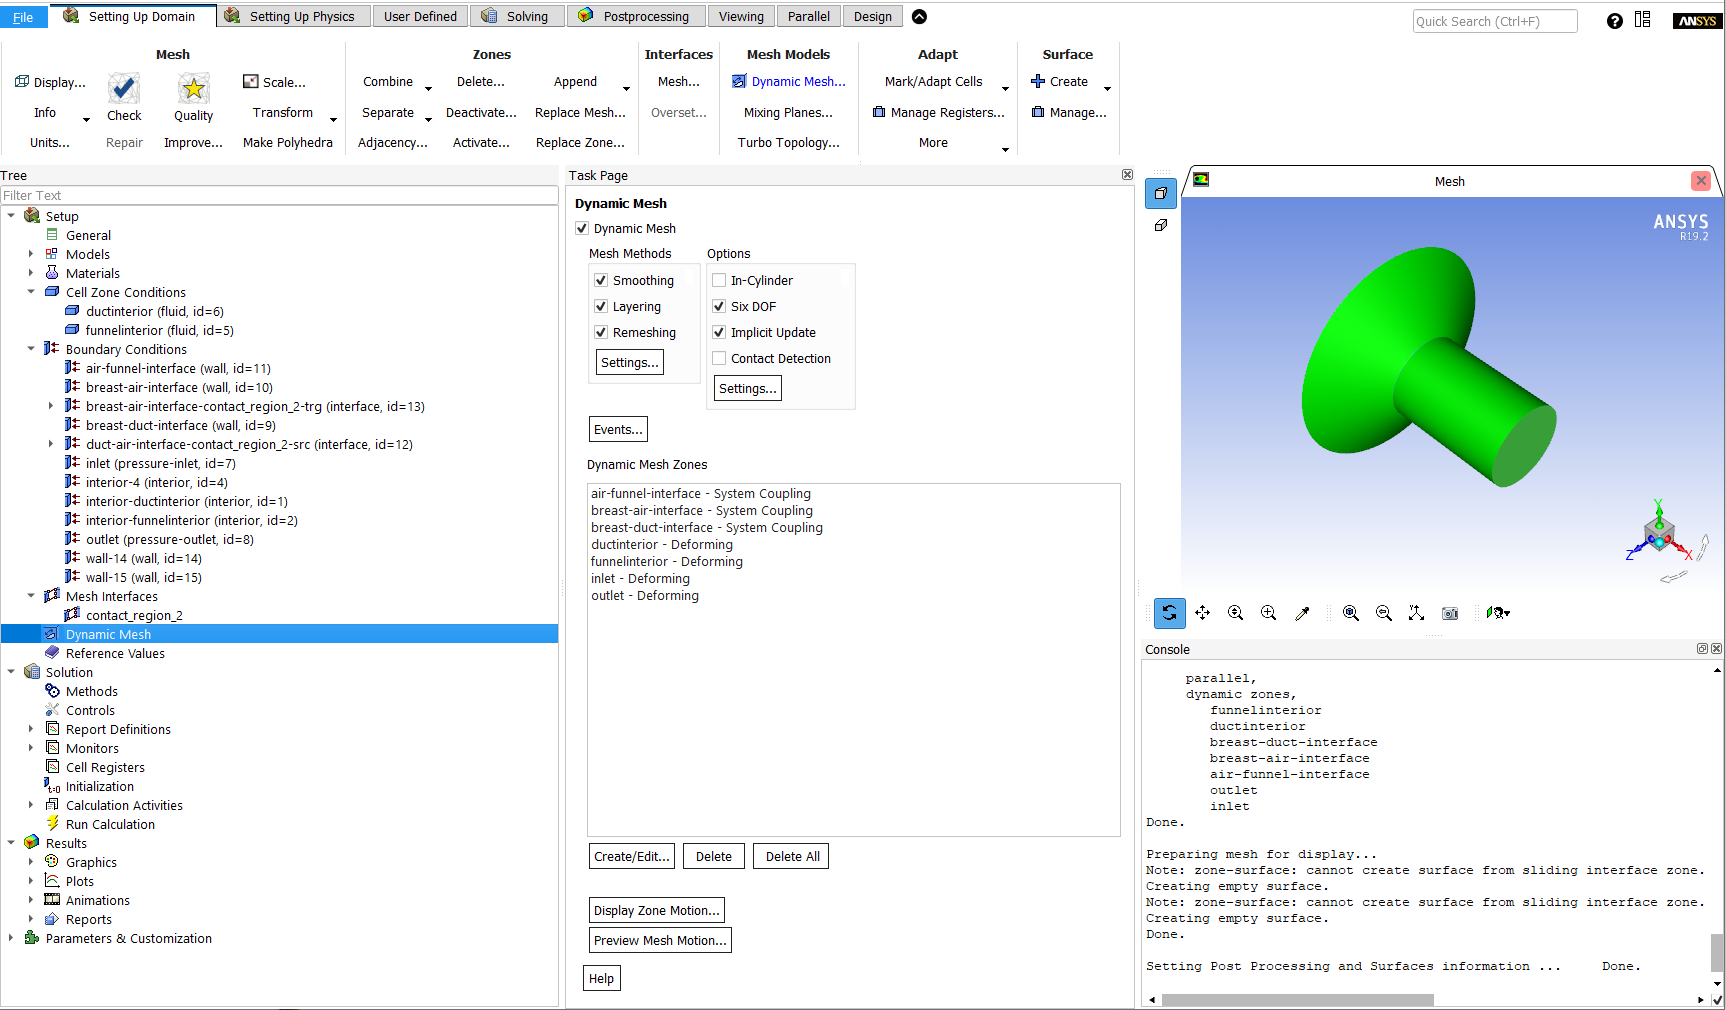This screenshot has height=1010, width=1726.
Task: Collapse the Cell Zone Conditions node
Action: click(31, 292)
